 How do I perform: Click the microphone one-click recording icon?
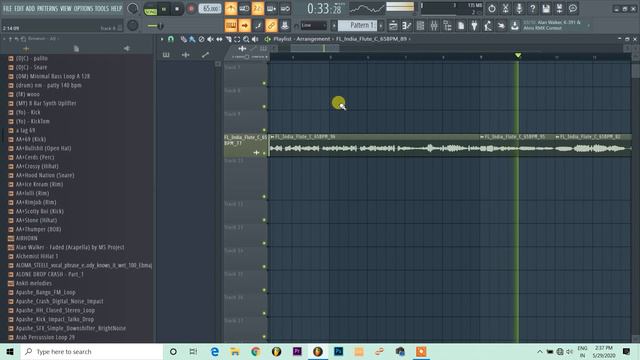click(519, 8)
